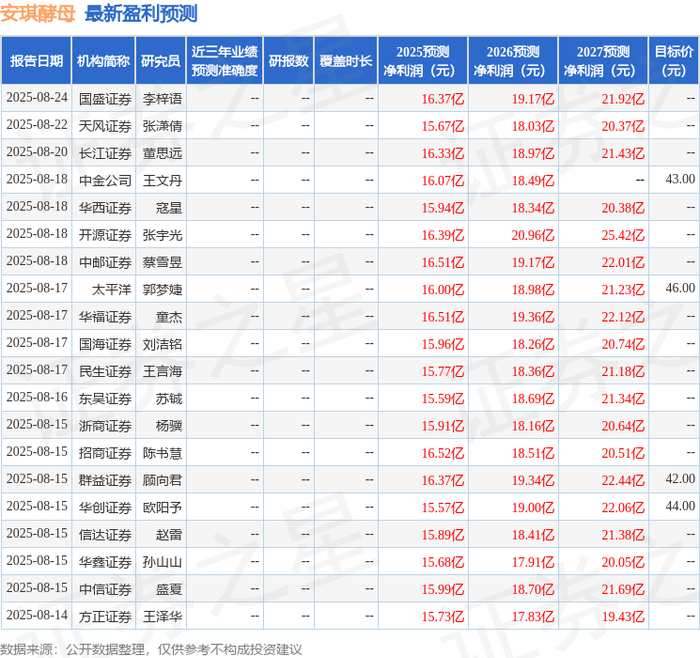The image size is (700, 658).
Task: Click the 19.00亿 forecast value
Action: click(x=533, y=507)
